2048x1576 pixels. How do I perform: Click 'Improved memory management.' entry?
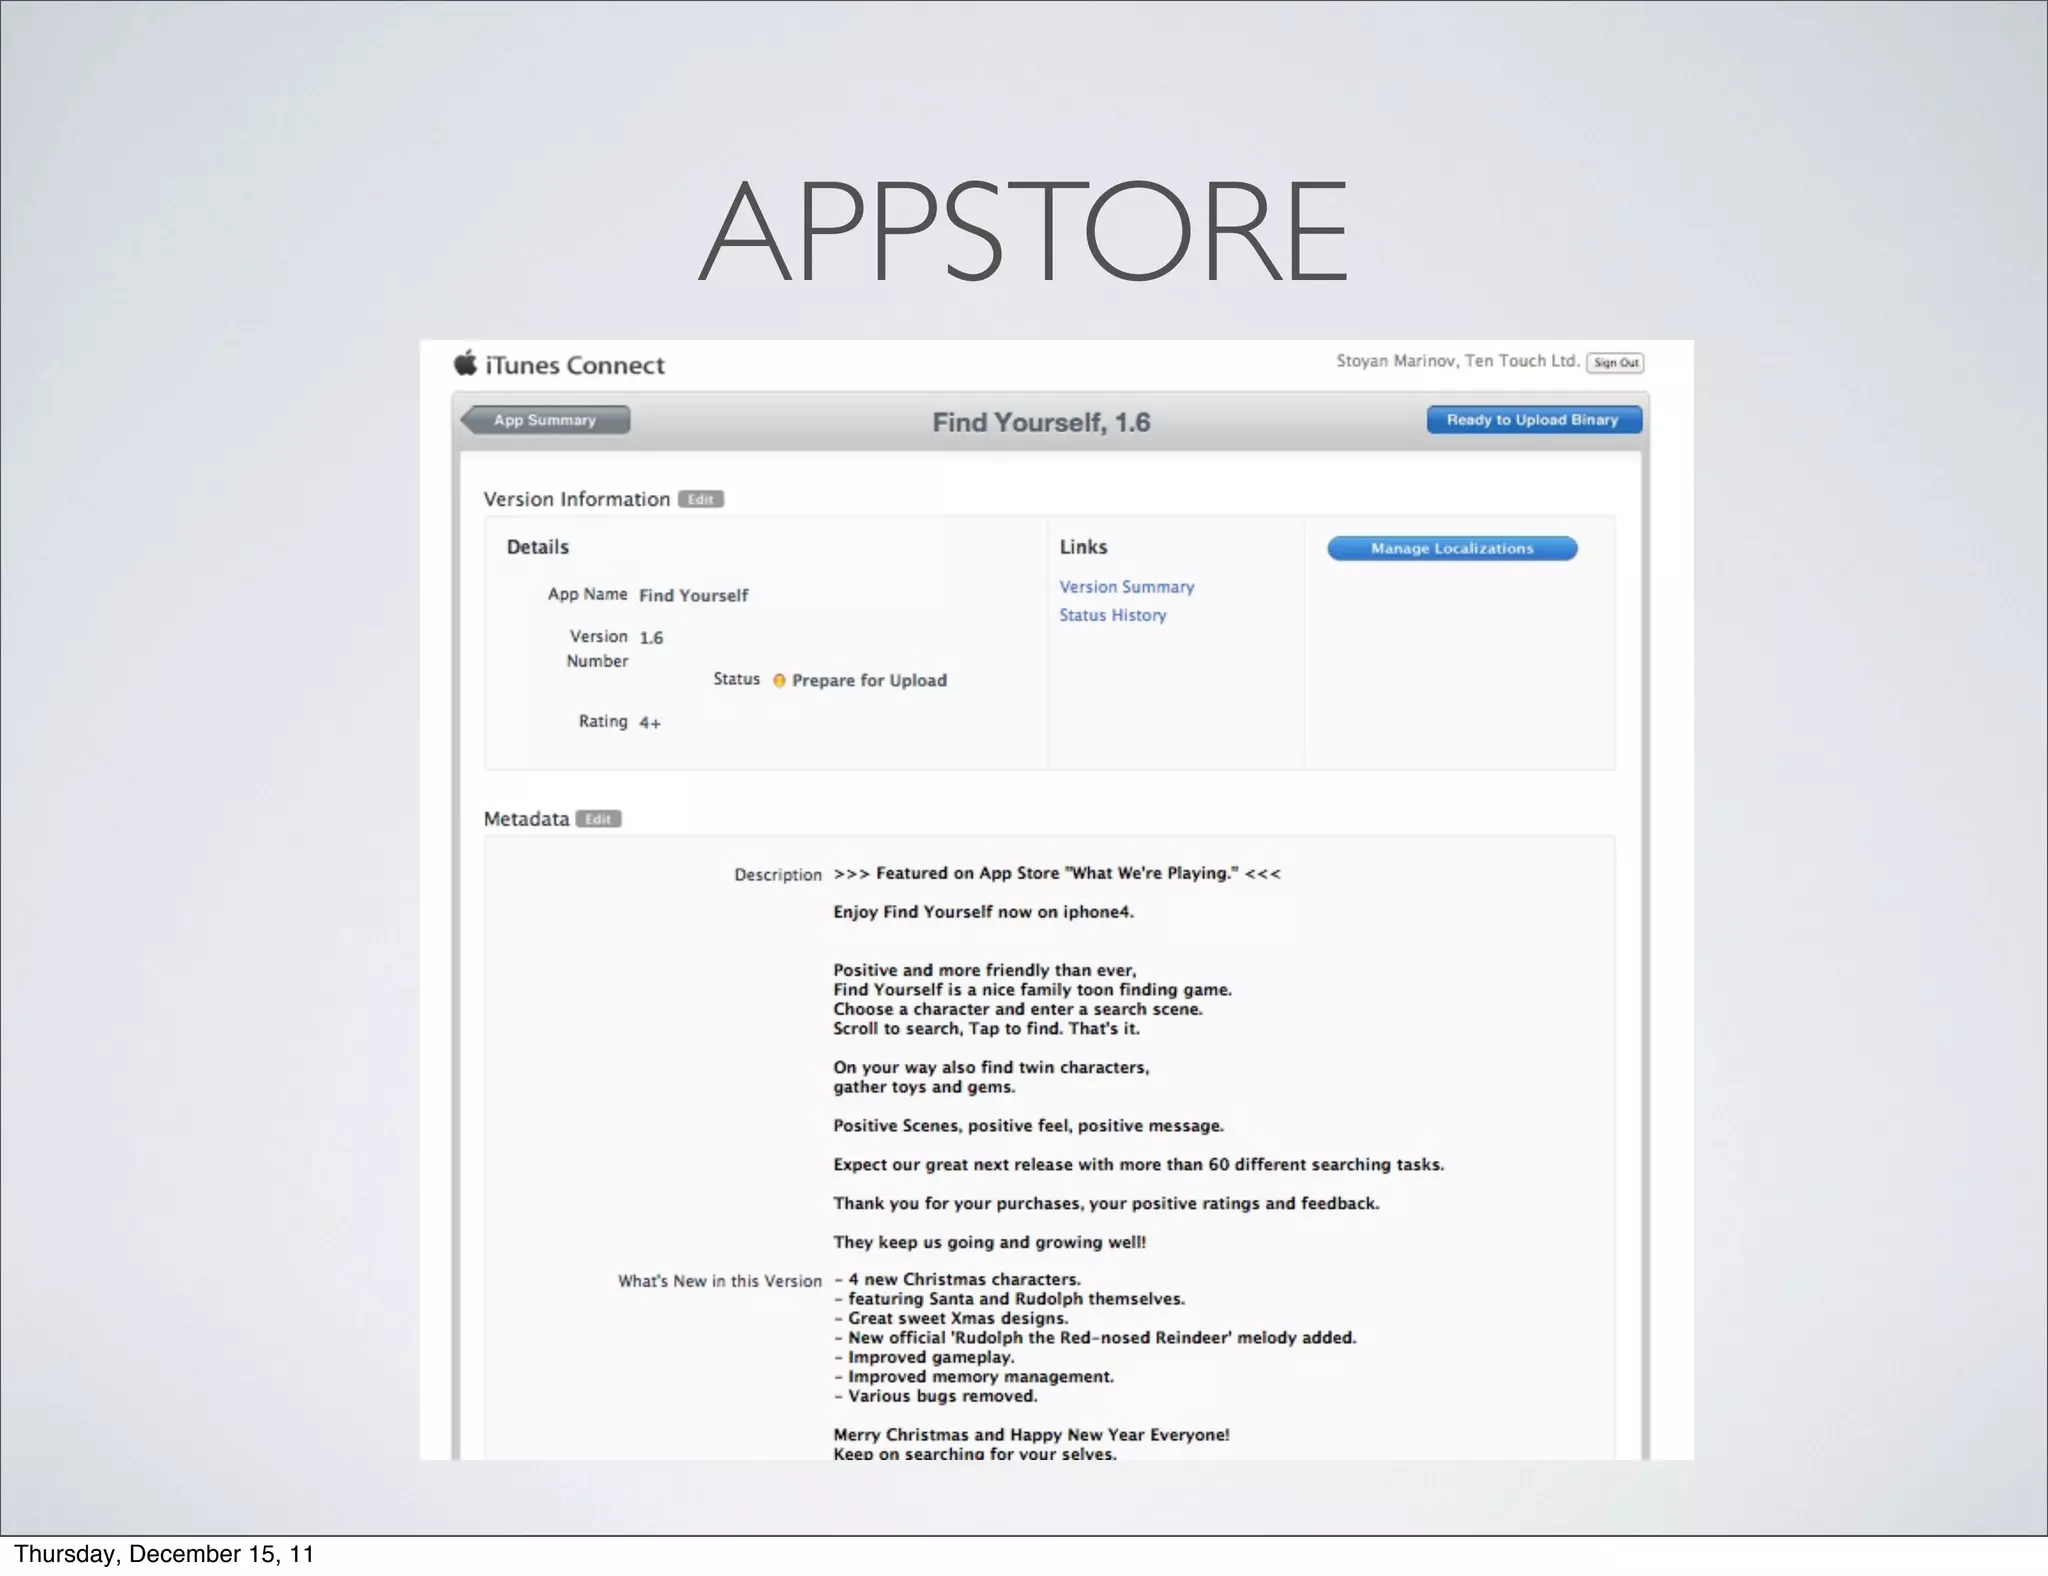[973, 1377]
